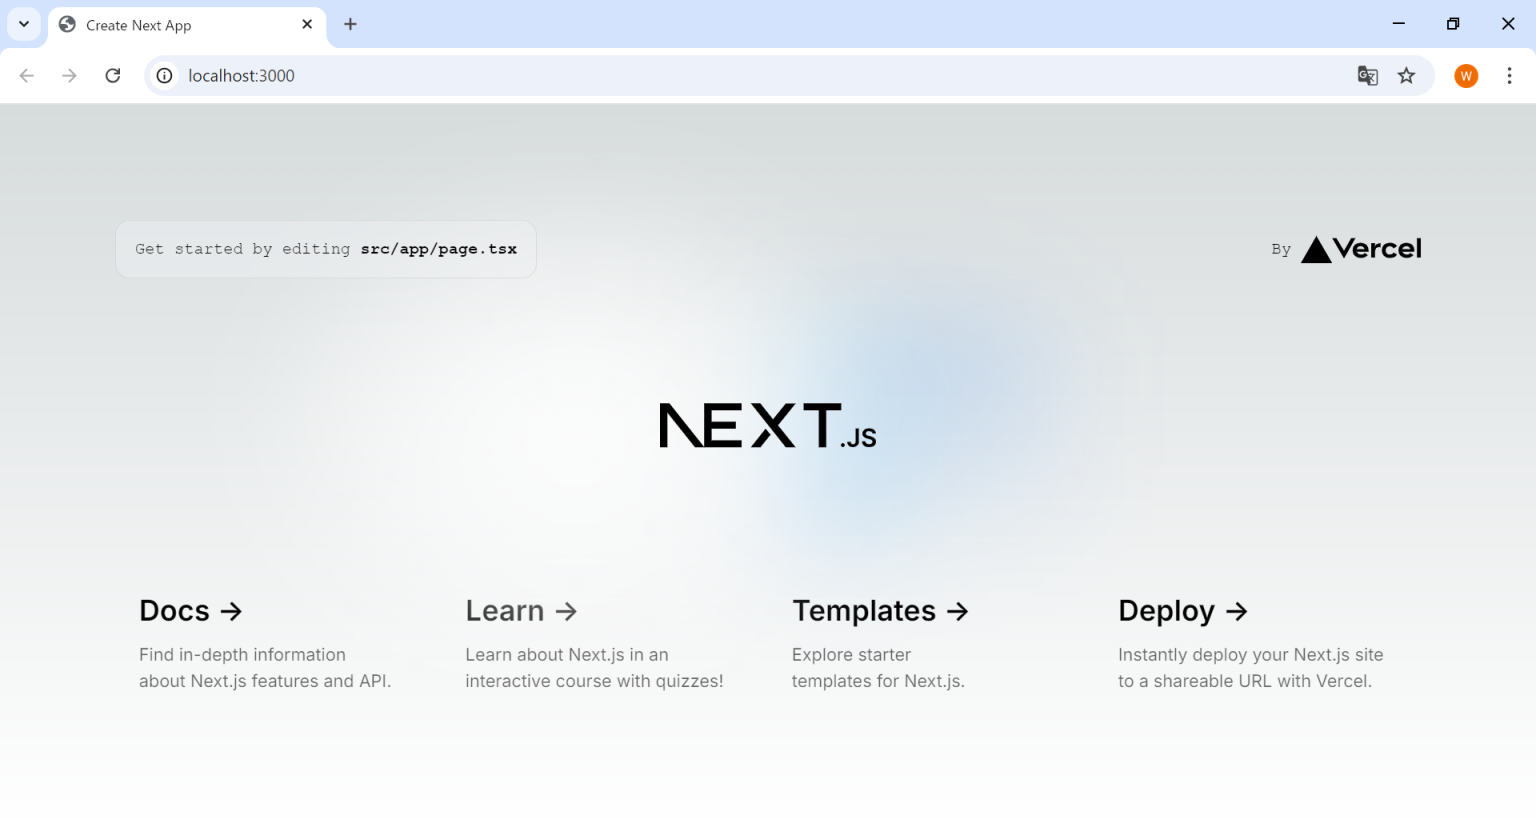The image size is (1536, 827).
Task: Click the forward navigation arrow
Action: (69, 75)
